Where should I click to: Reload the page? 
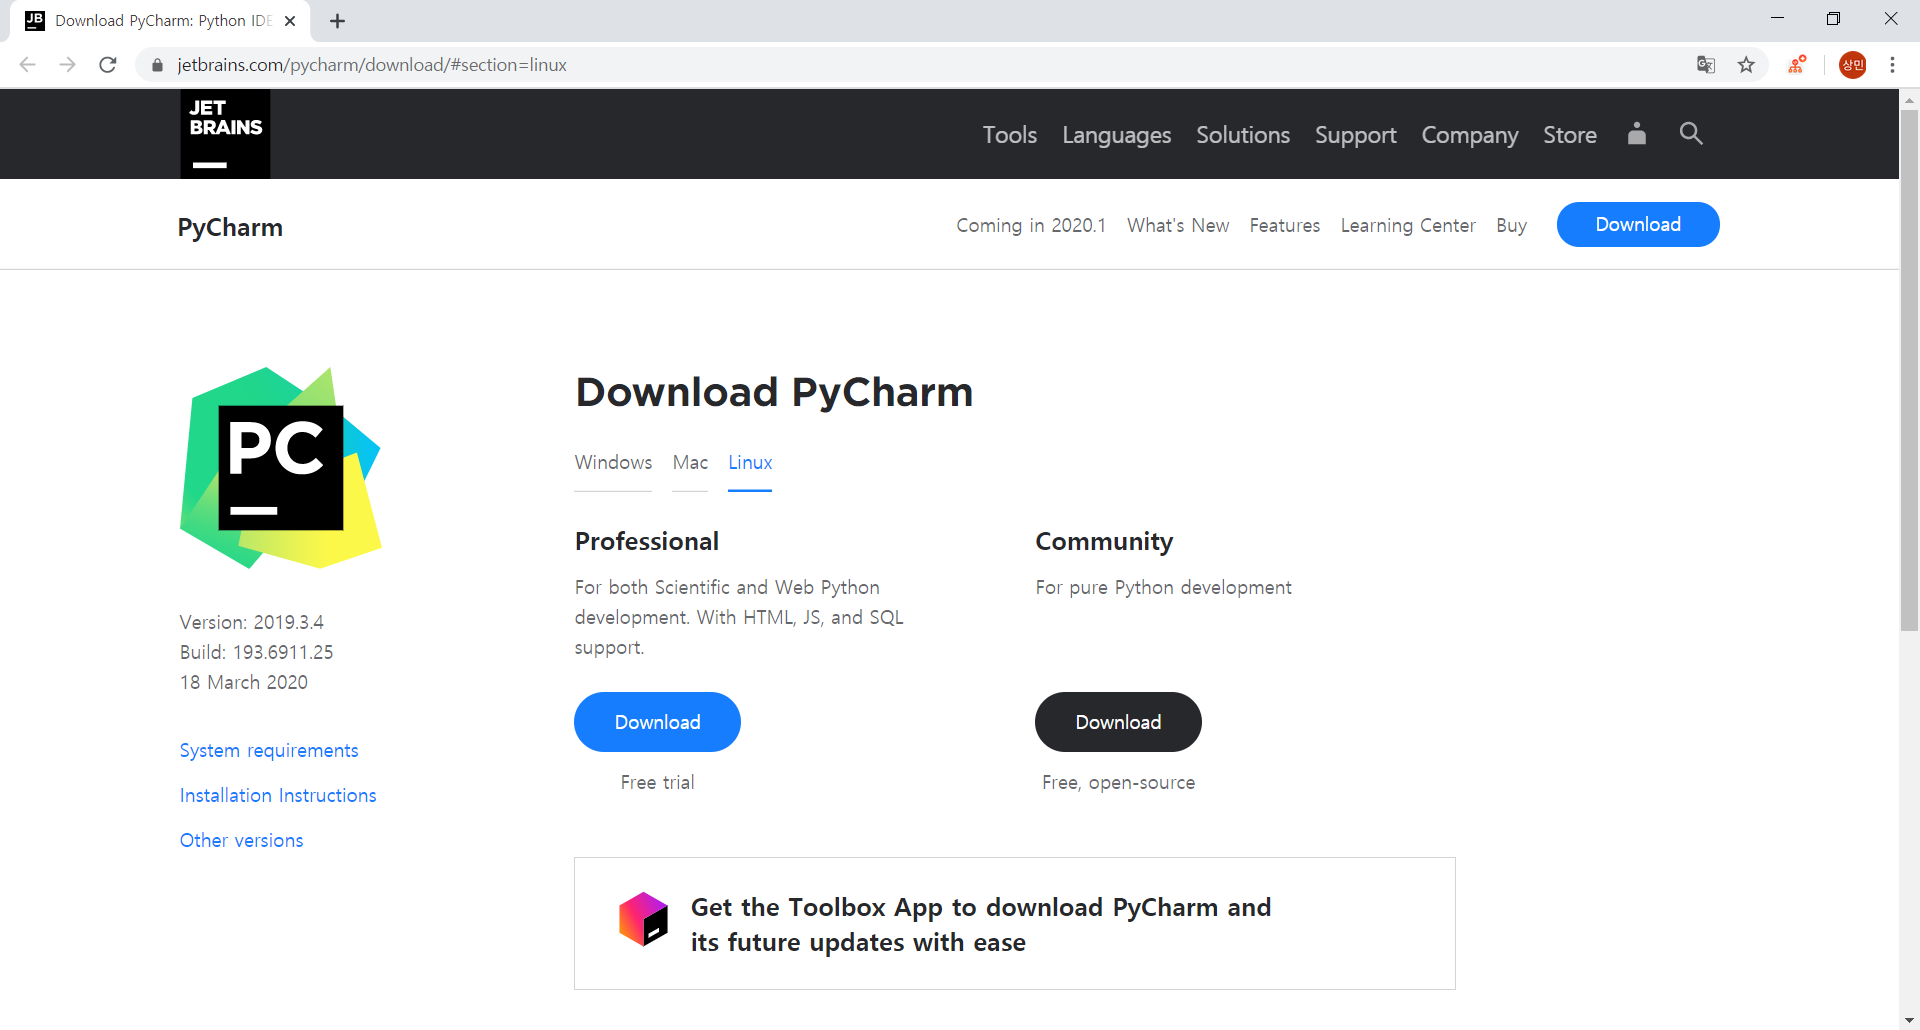(x=108, y=65)
